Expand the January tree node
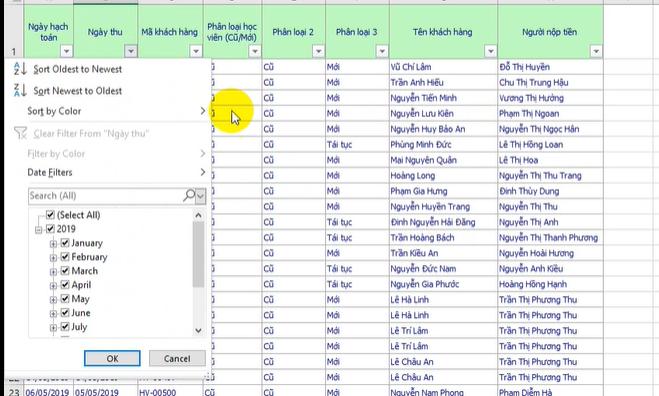Viewport: 659px width, 396px height. (x=53, y=243)
